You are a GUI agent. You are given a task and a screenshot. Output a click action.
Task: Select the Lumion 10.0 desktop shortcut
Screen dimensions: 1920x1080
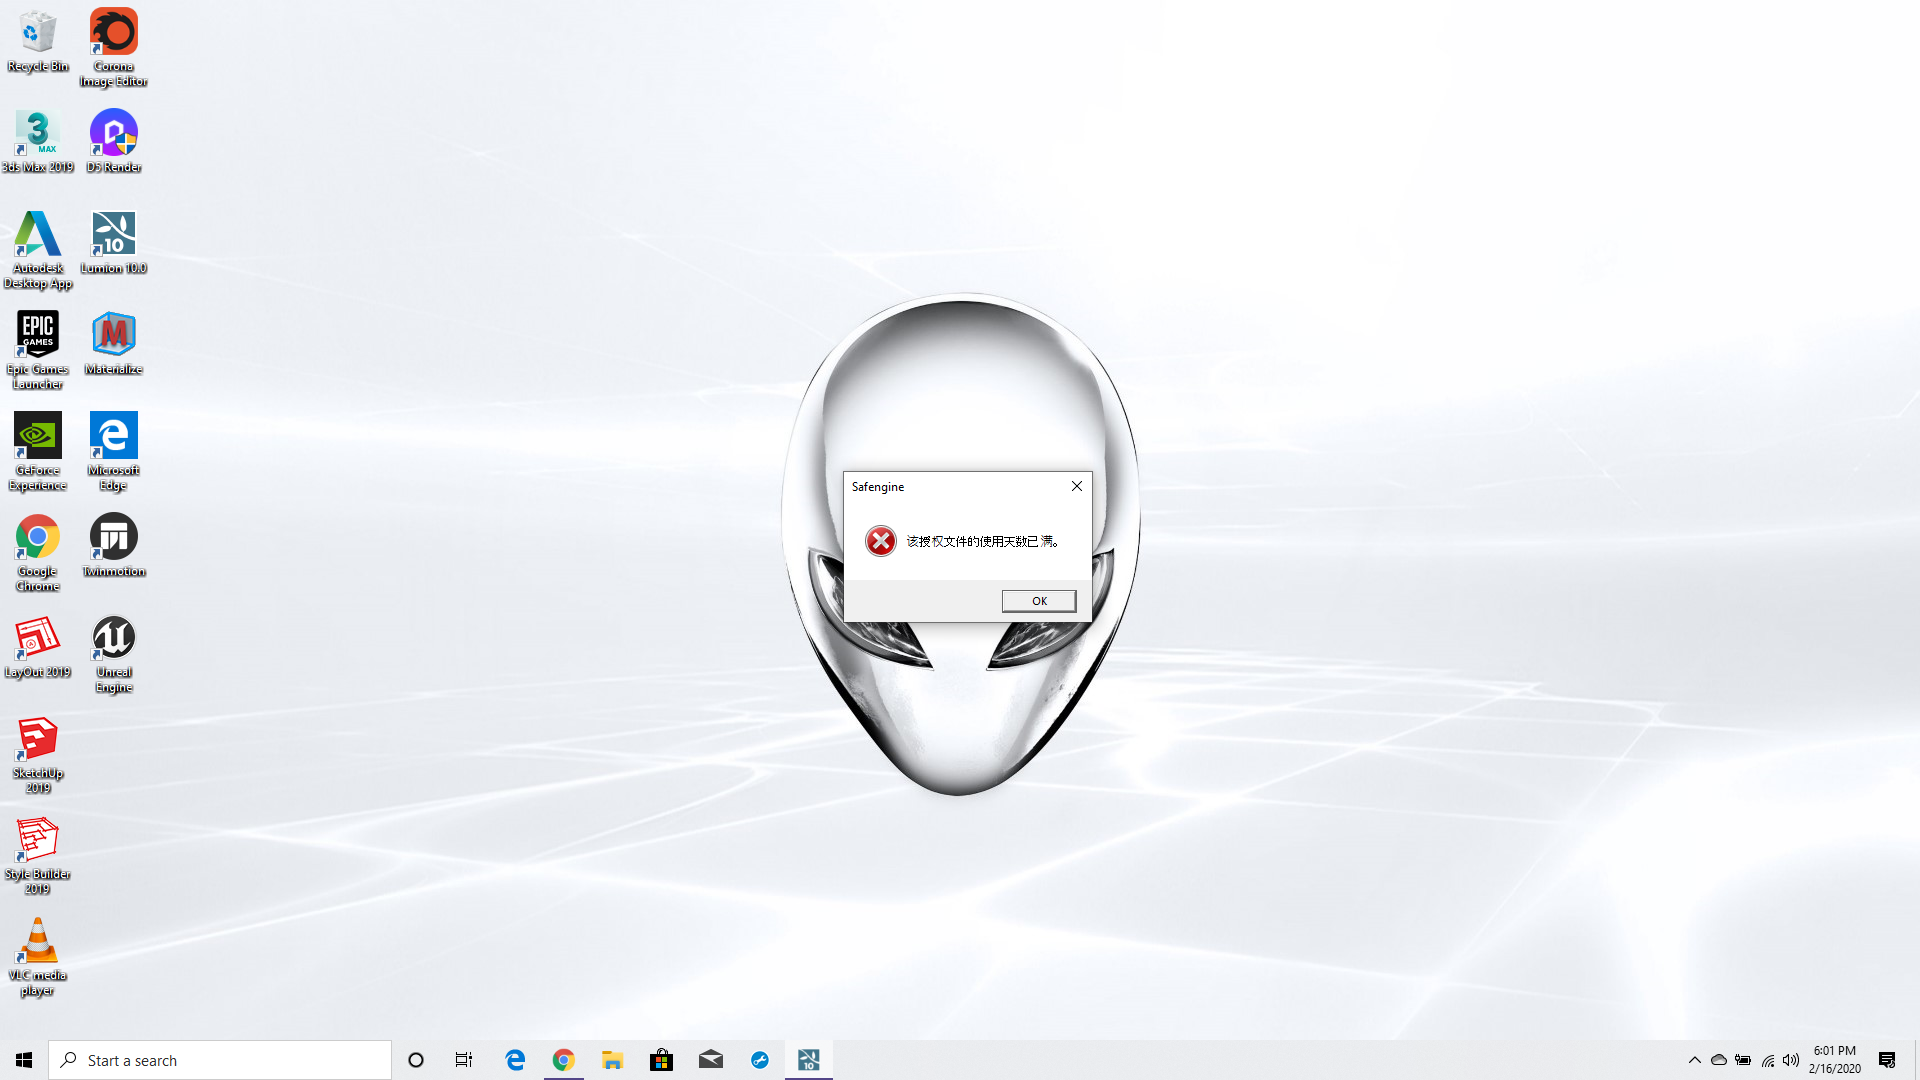pyautogui.click(x=114, y=242)
